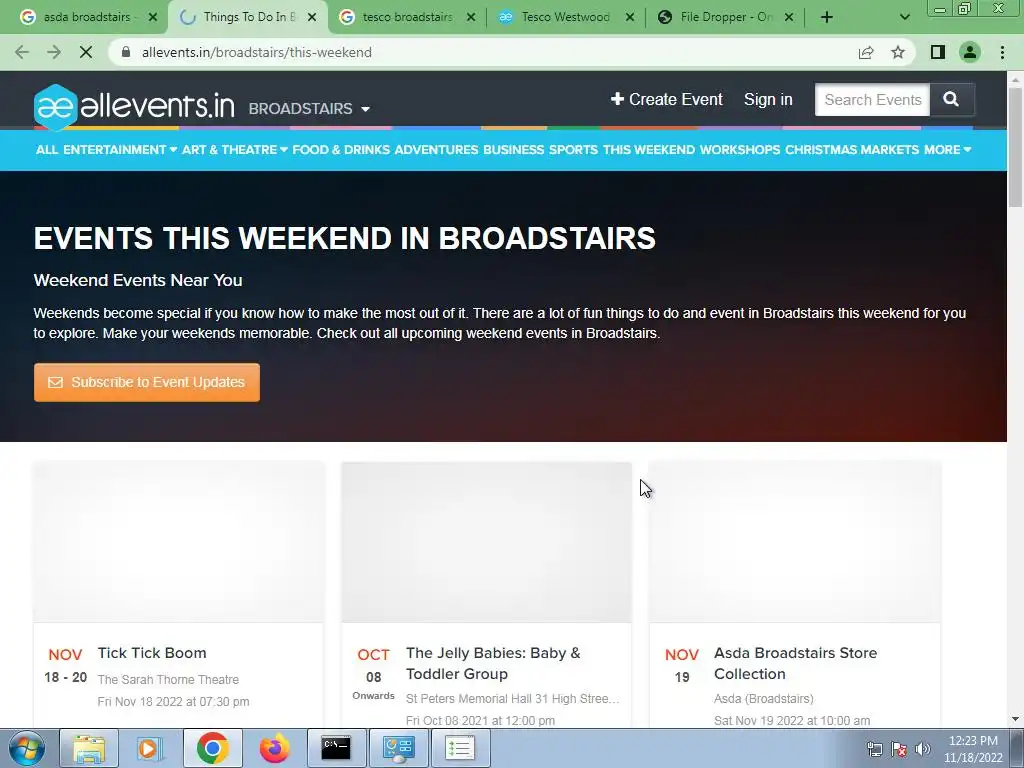Open Tick Tick Boom event
This screenshot has width=1024, height=768.
(152, 653)
